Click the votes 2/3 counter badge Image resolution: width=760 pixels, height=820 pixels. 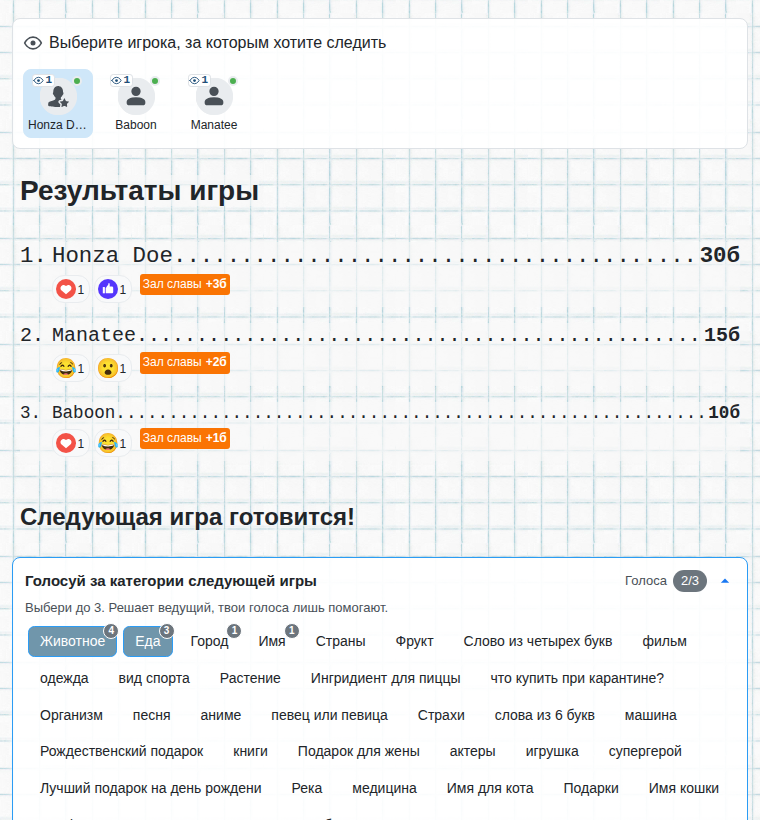tap(689, 581)
